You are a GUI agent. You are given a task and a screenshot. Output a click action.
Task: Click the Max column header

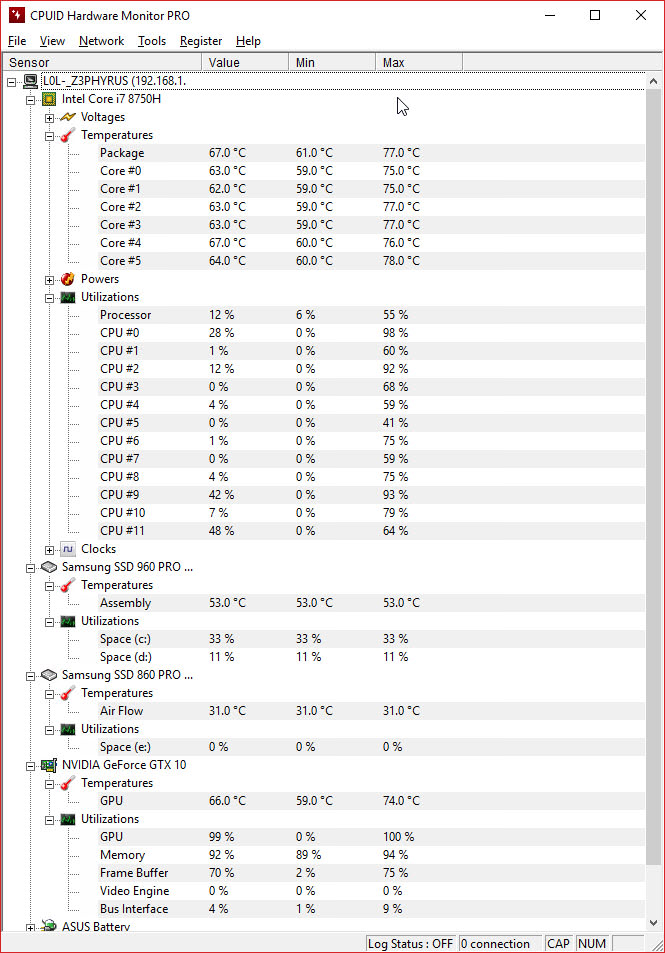tap(419, 62)
